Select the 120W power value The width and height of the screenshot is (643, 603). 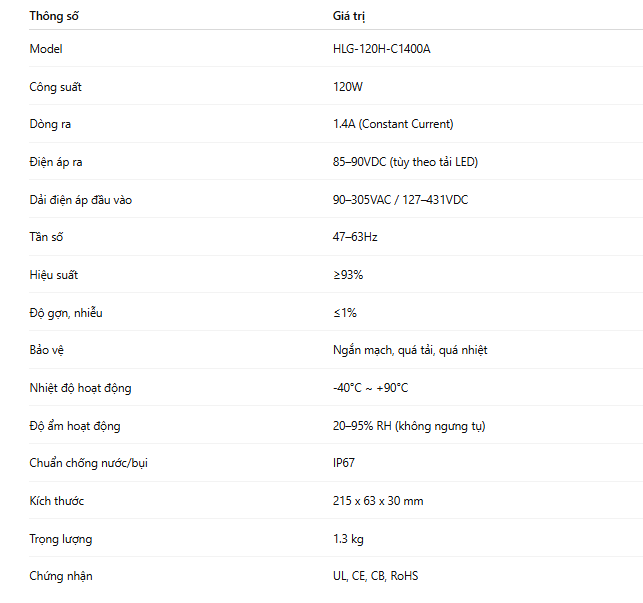pyautogui.click(x=348, y=87)
